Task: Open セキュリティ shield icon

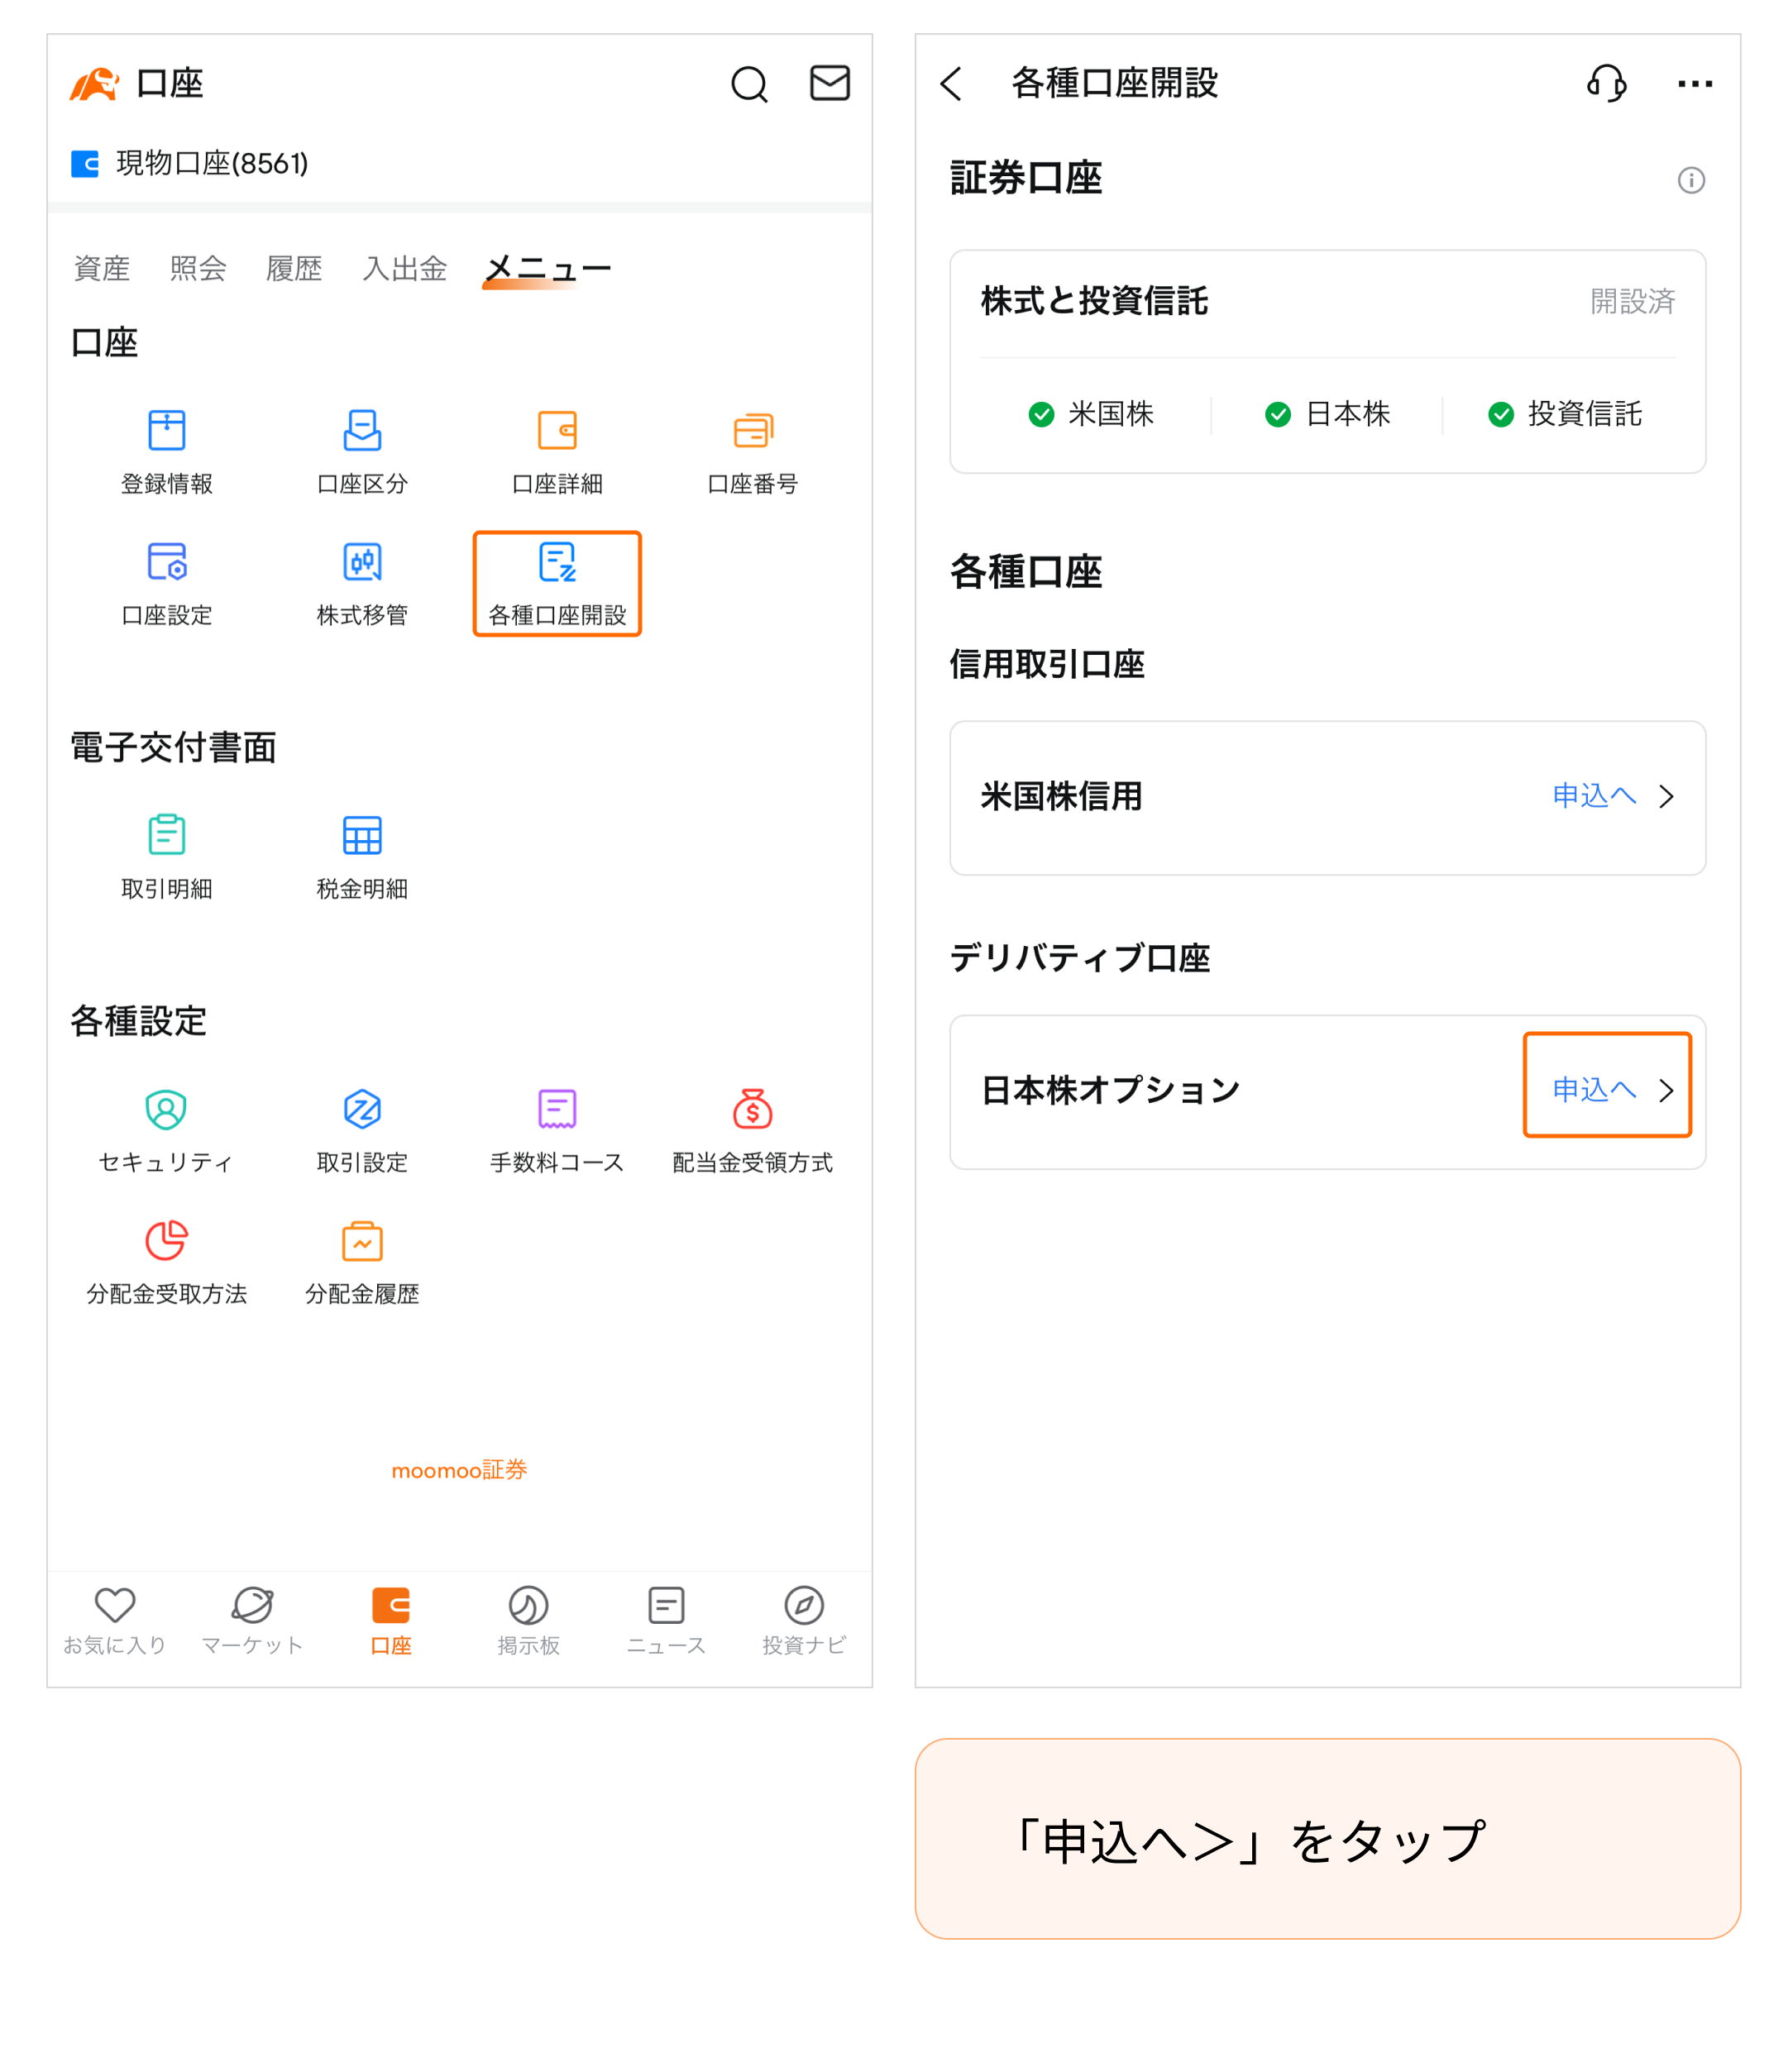Action: (x=166, y=1109)
